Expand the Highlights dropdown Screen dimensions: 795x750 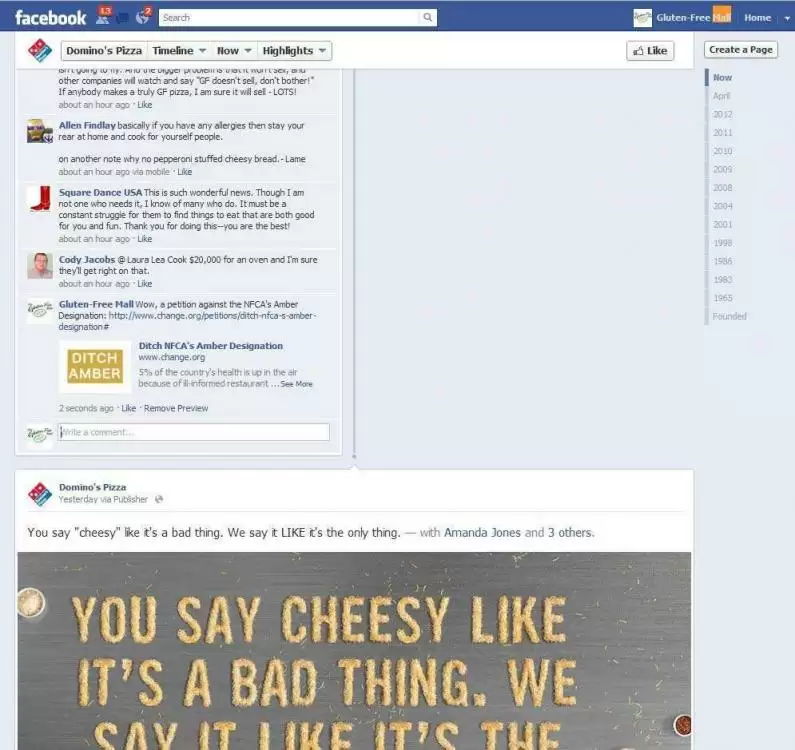pos(294,51)
